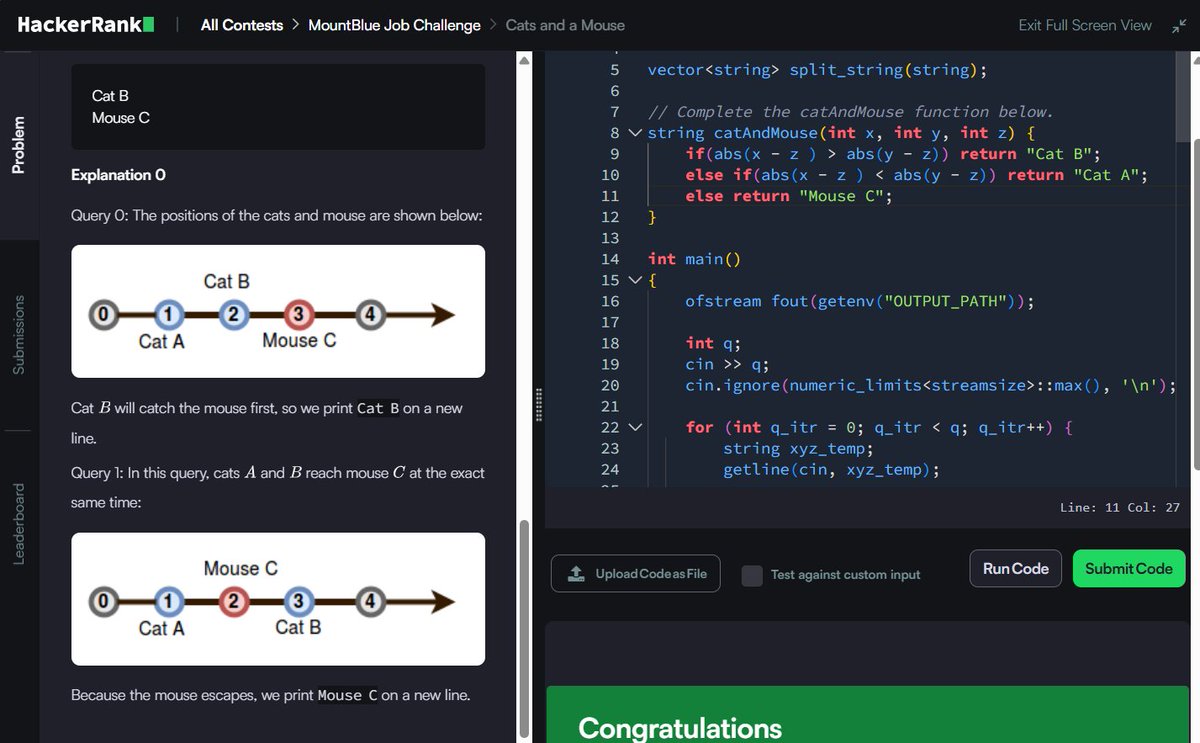Click the upload icon in Upload Code button
The width and height of the screenshot is (1200, 743).
click(x=576, y=573)
